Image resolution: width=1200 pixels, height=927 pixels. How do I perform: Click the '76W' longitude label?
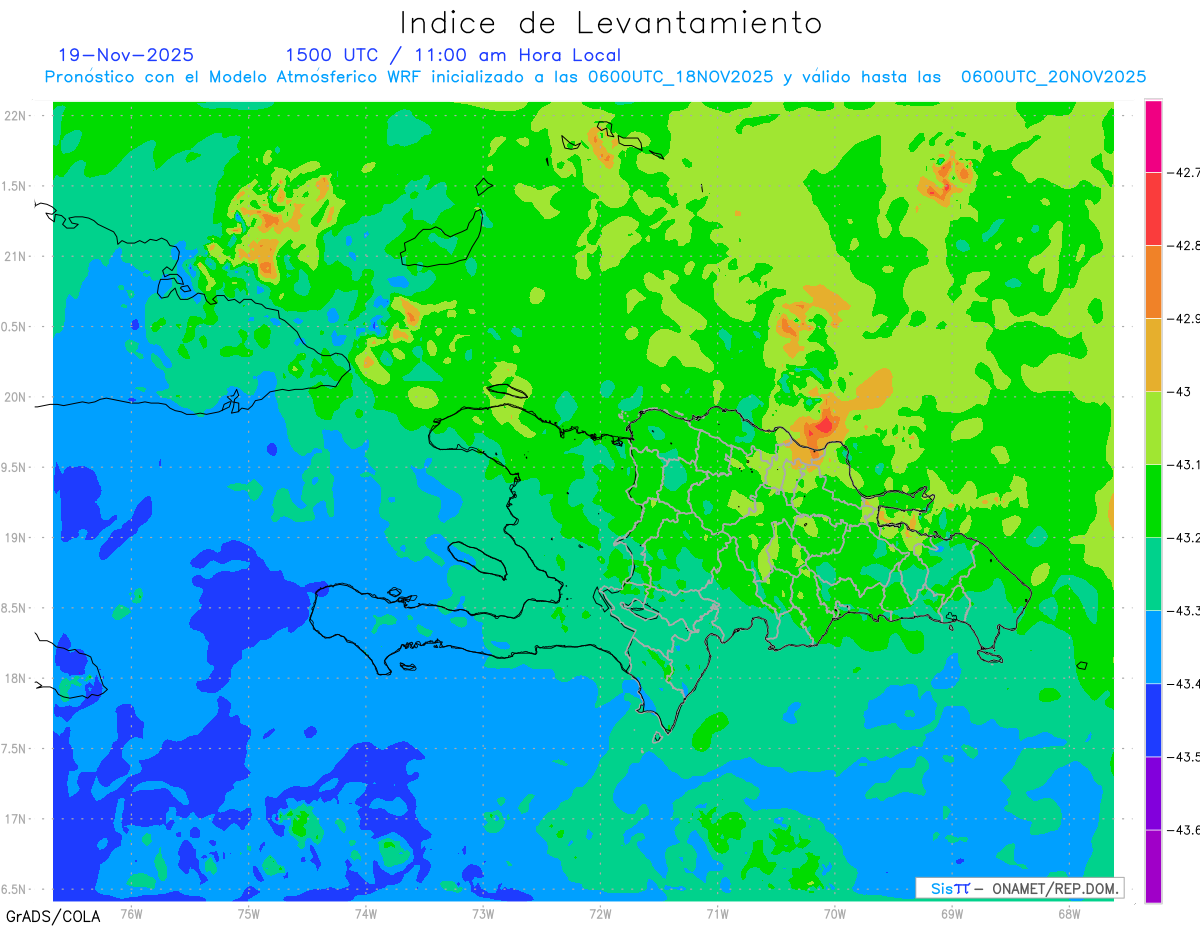(x=131, y=913)
